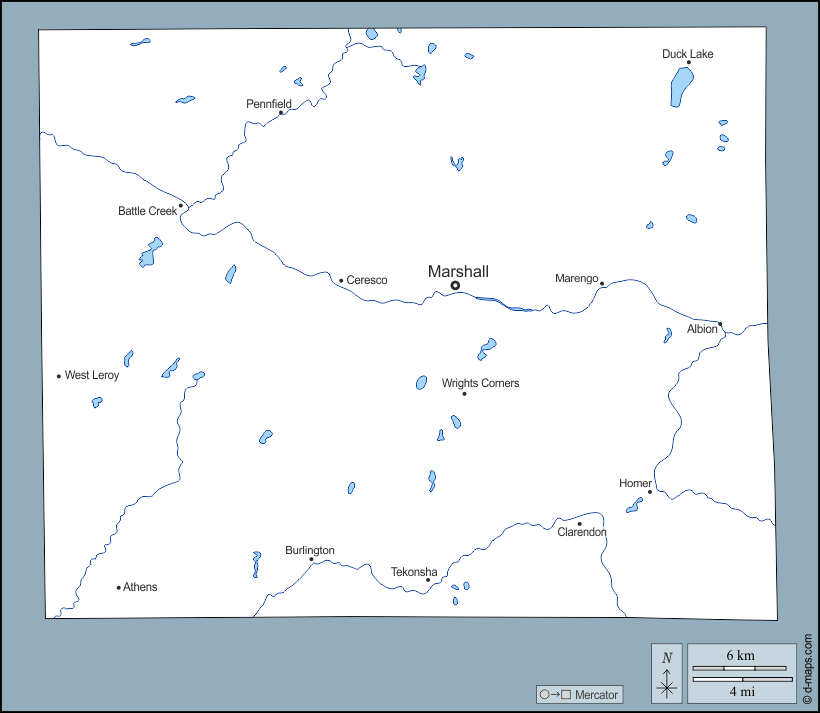Click the West Leroy town label
820x713 pixels.
click(92, 376)
